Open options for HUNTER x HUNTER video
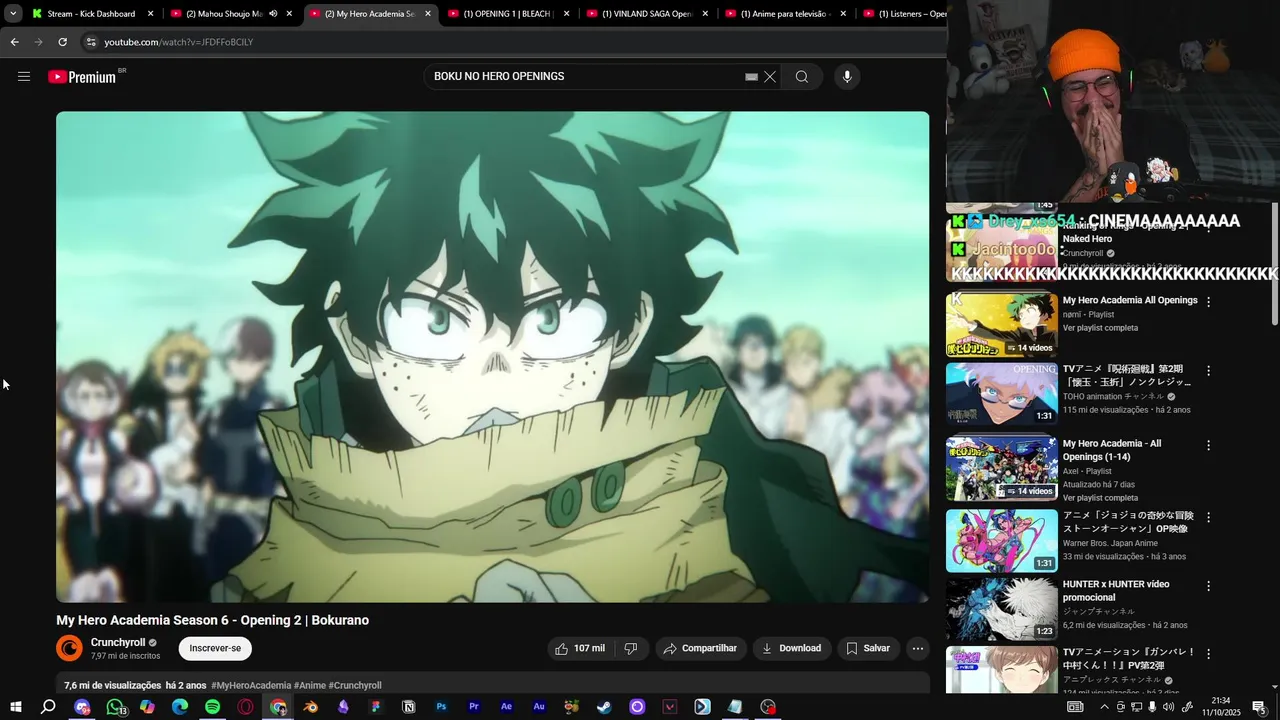The height and width of the screenshot is (720, 1280). (x=1208, y=586)
